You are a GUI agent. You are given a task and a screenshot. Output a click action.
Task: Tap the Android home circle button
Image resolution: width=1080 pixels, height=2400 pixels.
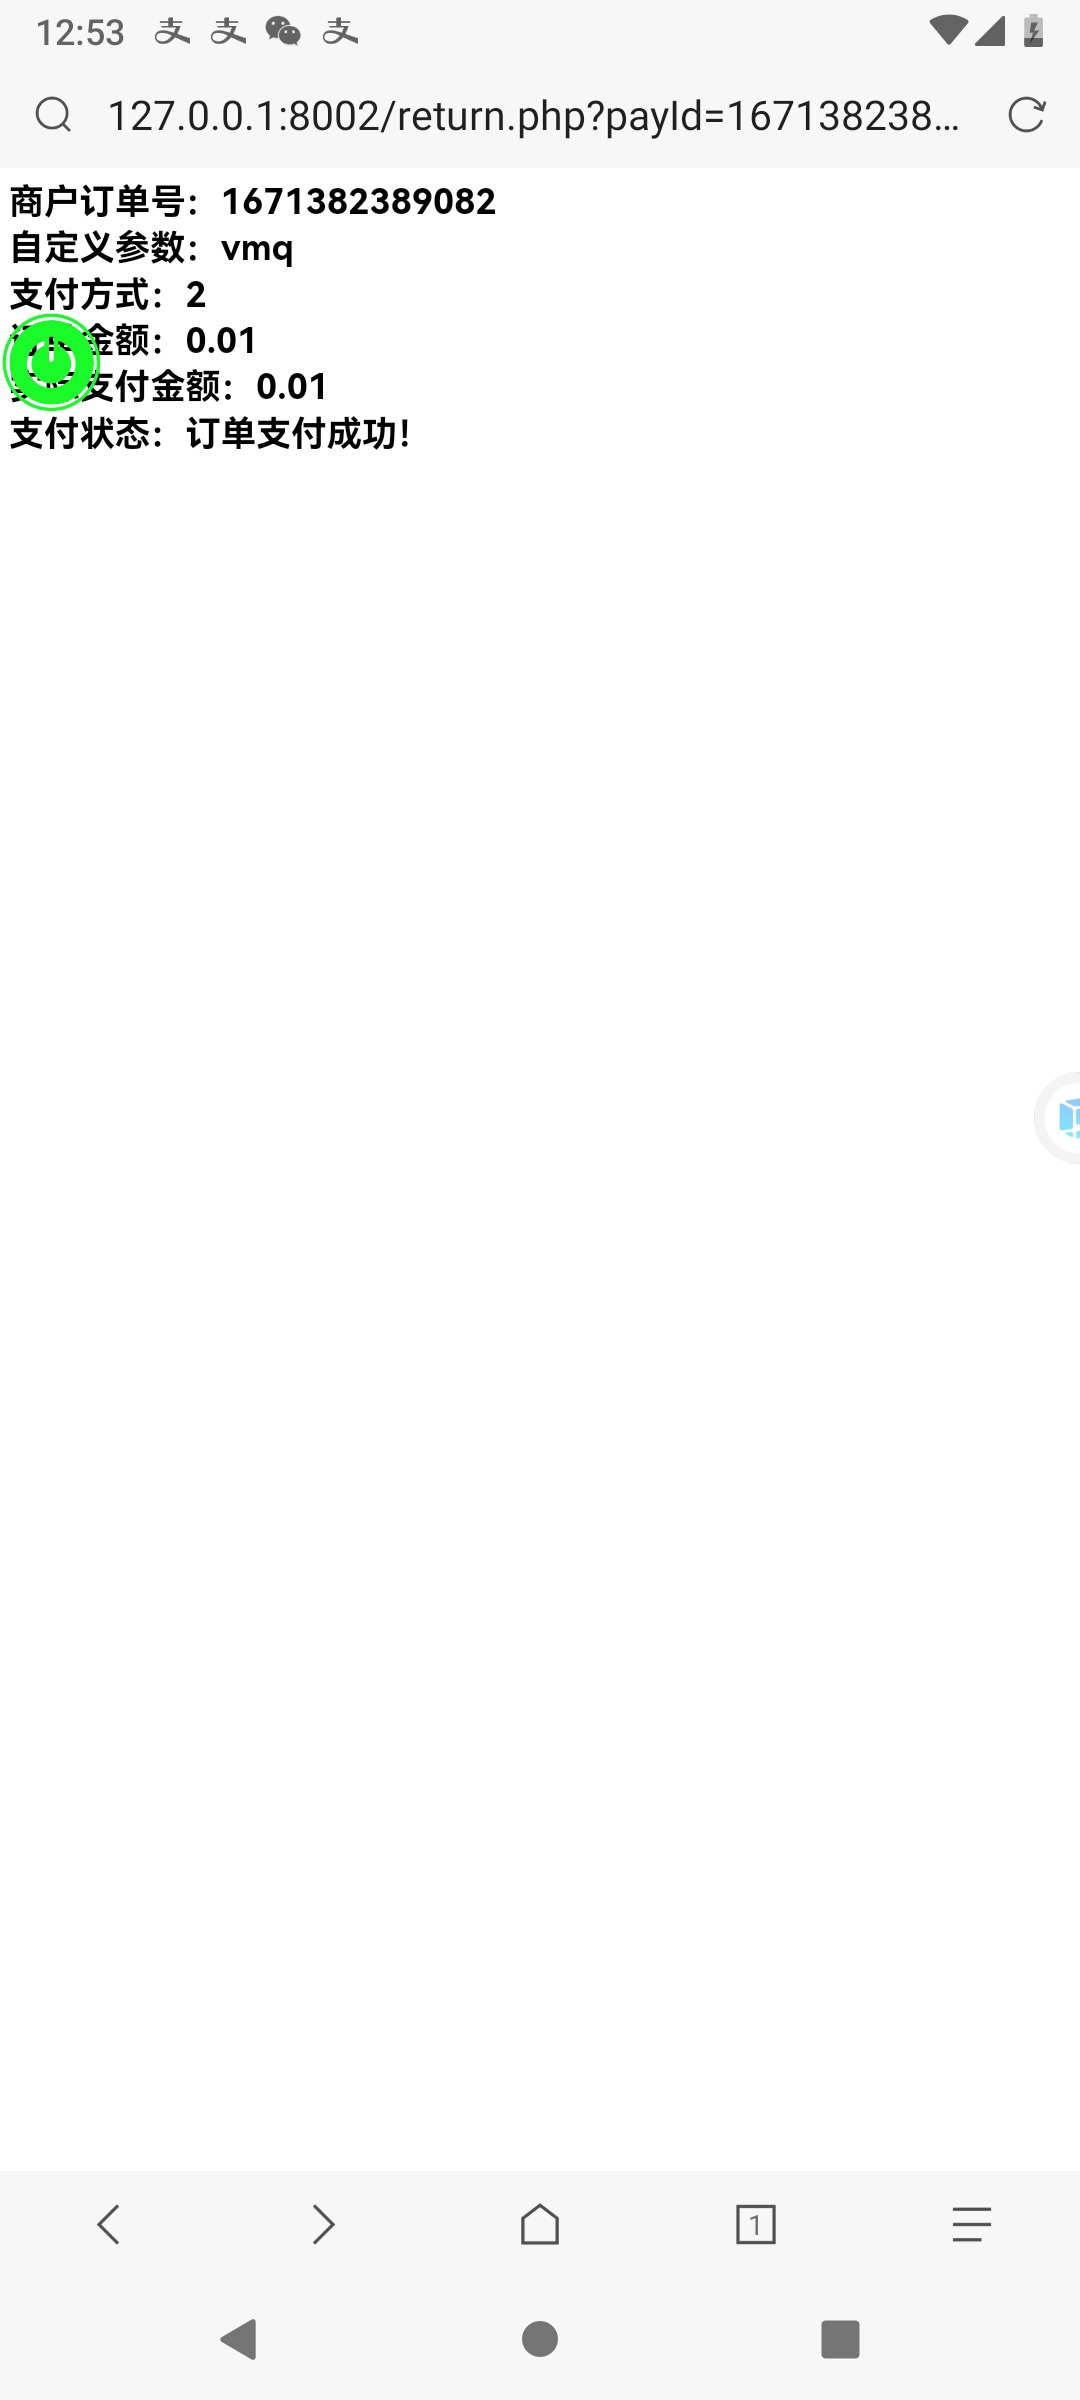[x=540, y=2339]
